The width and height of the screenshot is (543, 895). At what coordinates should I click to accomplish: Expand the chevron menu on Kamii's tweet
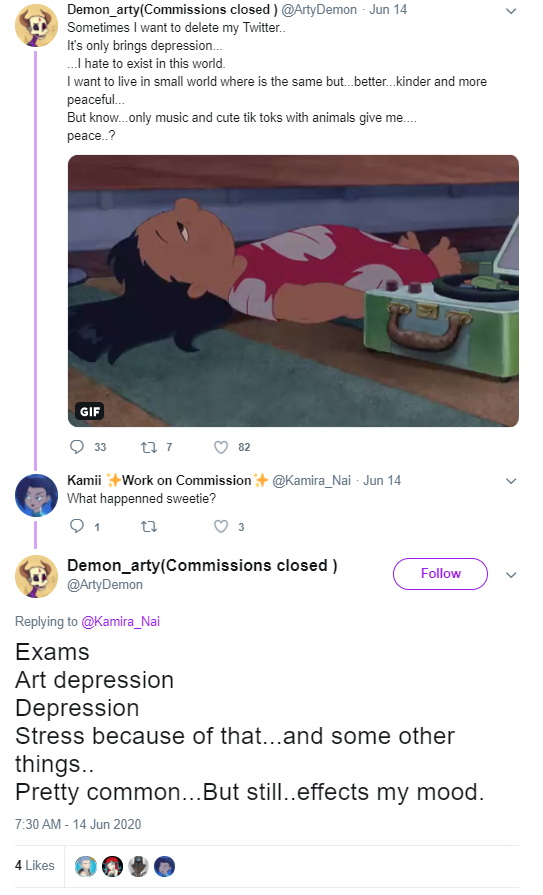(511, 481)
